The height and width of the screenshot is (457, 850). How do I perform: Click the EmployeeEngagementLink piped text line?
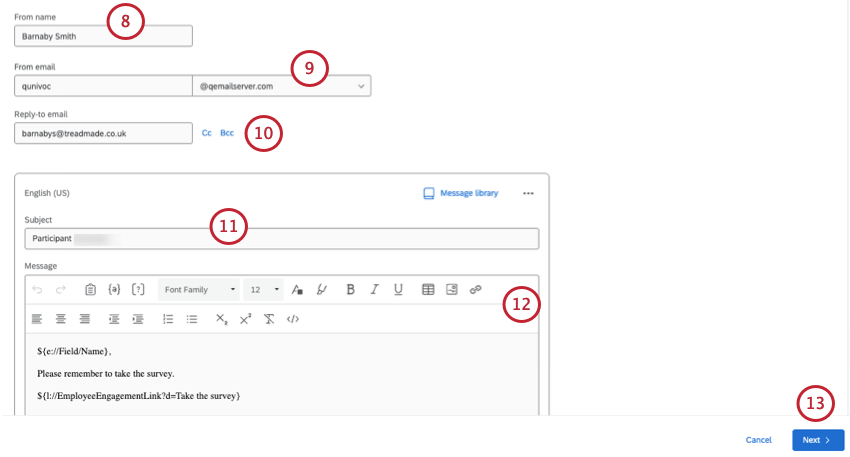[x=139, y=396]
